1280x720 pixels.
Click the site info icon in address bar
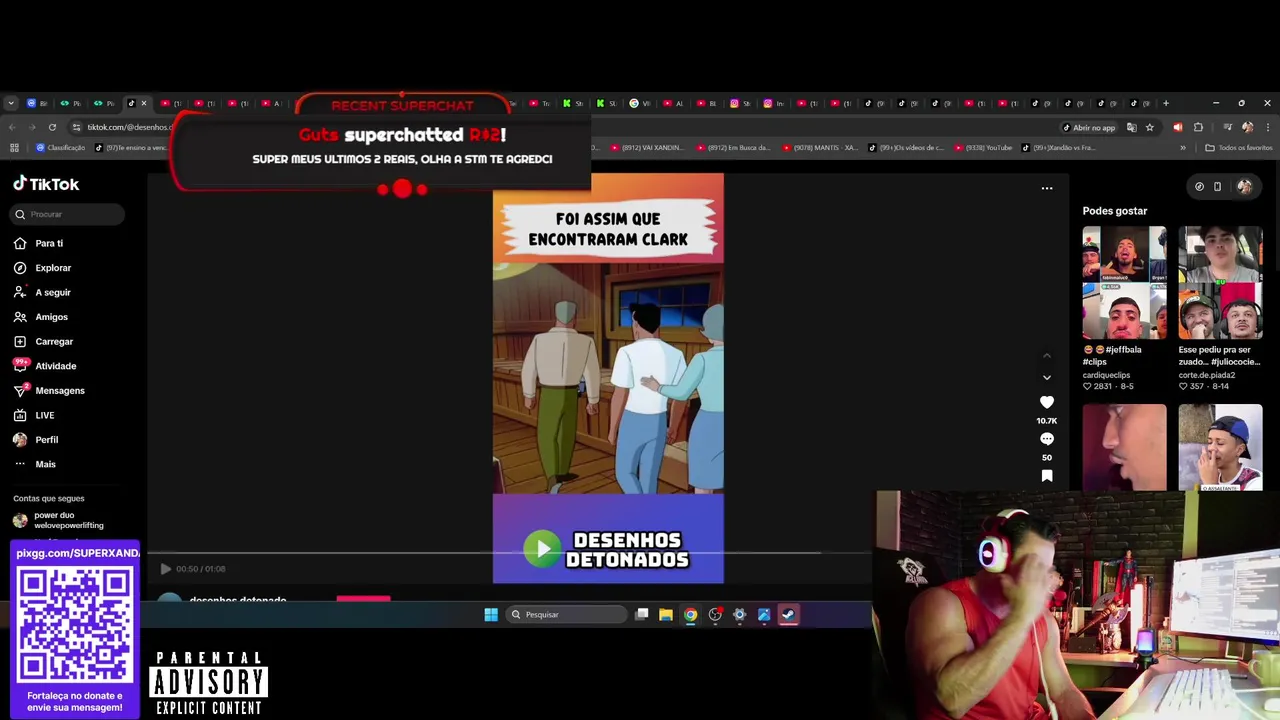[78, 127]
